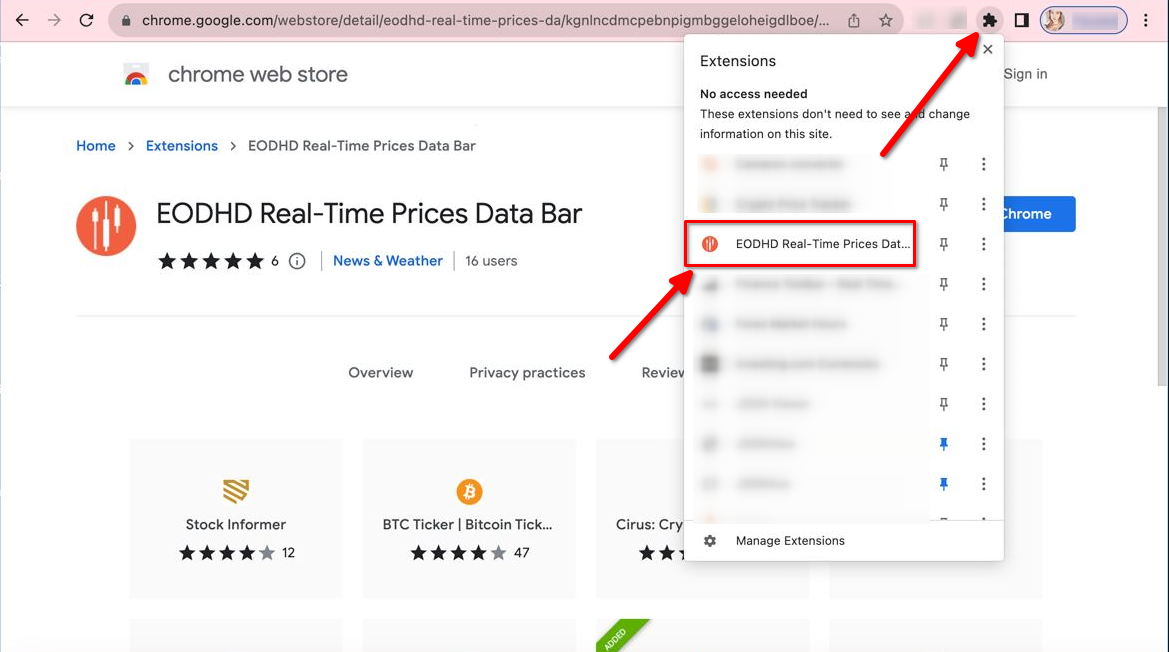The width and height of the screenshot is (1169, 652).
Task: Switch to the Reviews tab
Action: [663, 373]
